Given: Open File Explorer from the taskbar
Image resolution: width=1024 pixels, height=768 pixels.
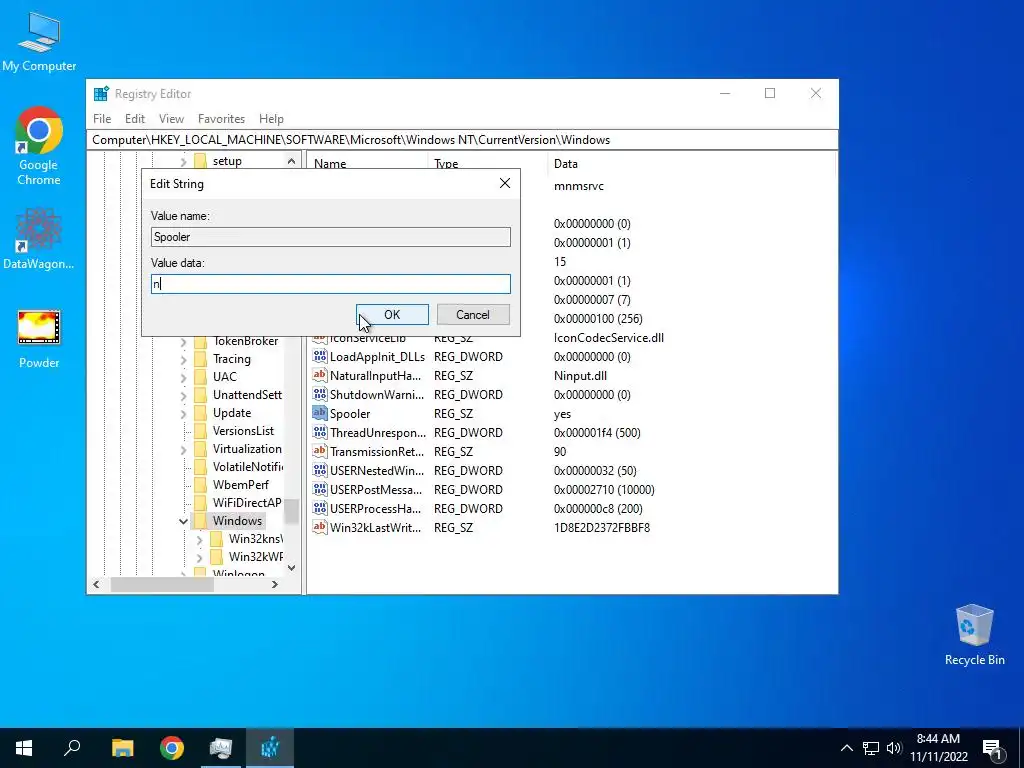Looking at the screenshot, I should click(122, 748).
